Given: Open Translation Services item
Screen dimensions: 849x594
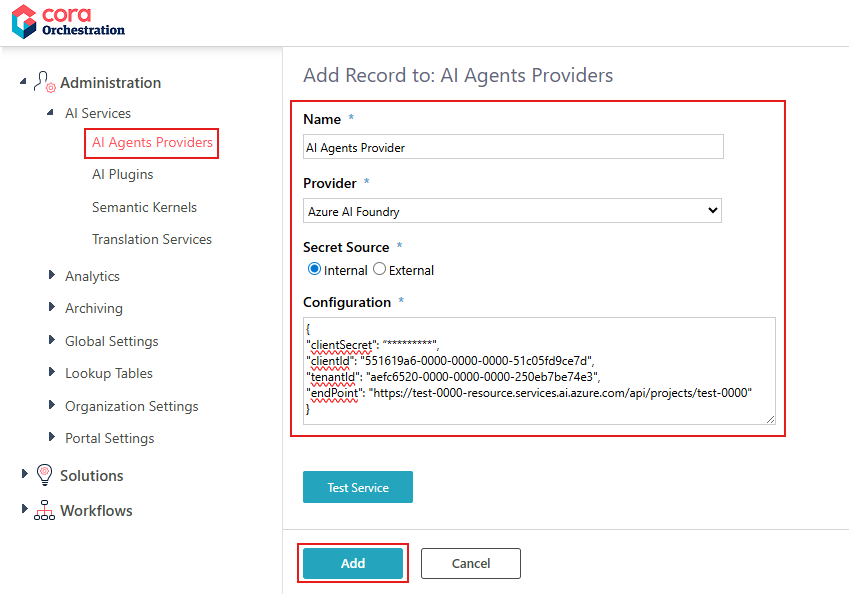Looking at the screenshot, I should click(x=152, y=239).
